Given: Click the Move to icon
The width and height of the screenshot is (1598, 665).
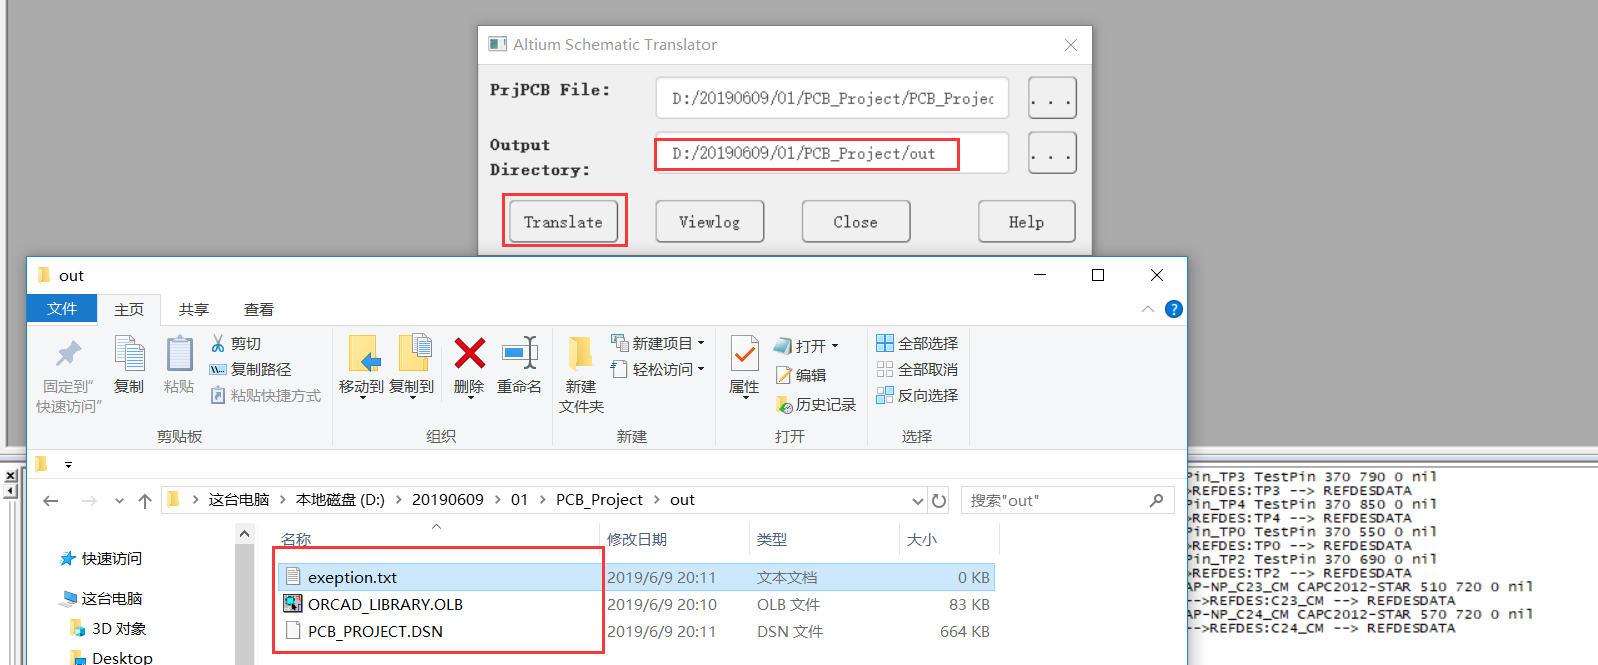Looking at the screenshot, I should point(362,354).
